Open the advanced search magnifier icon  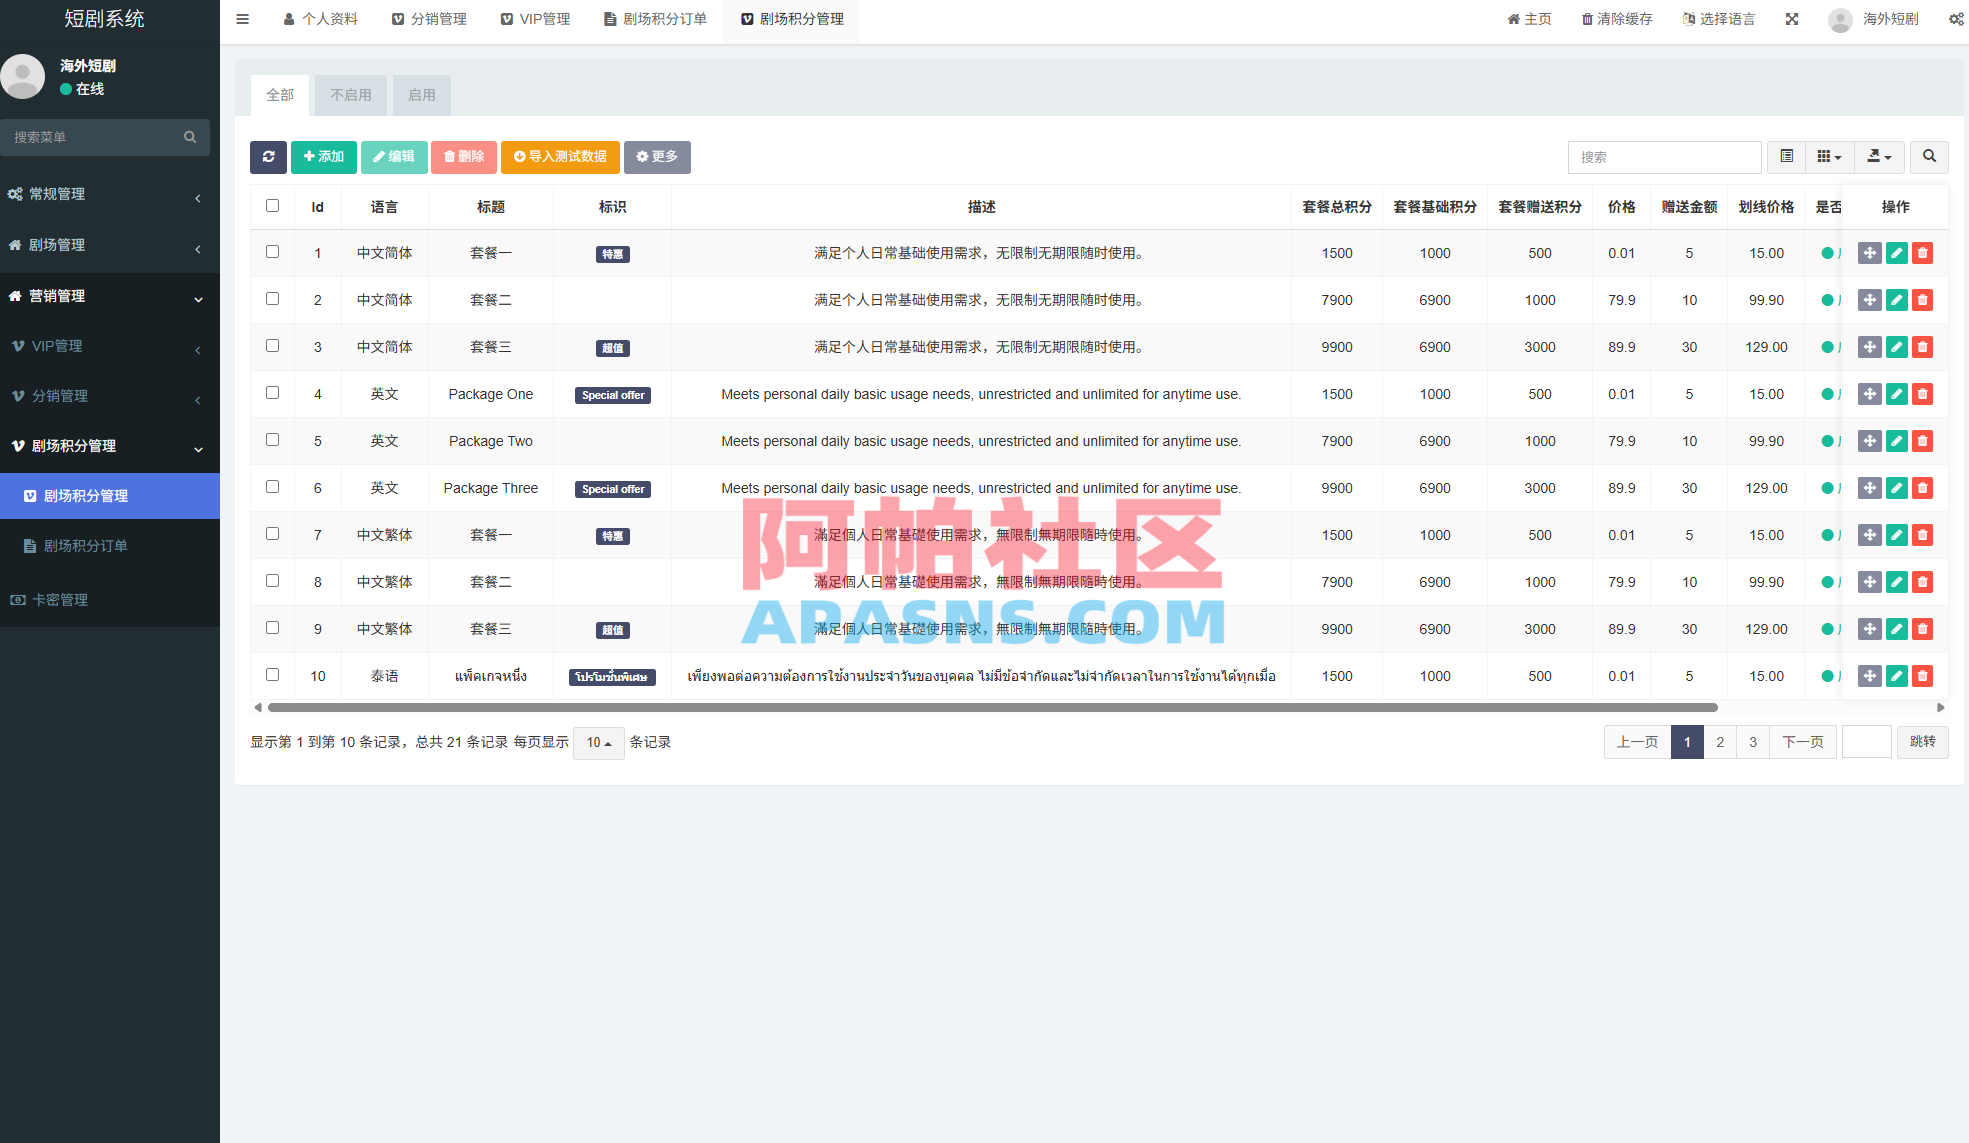1928,157
